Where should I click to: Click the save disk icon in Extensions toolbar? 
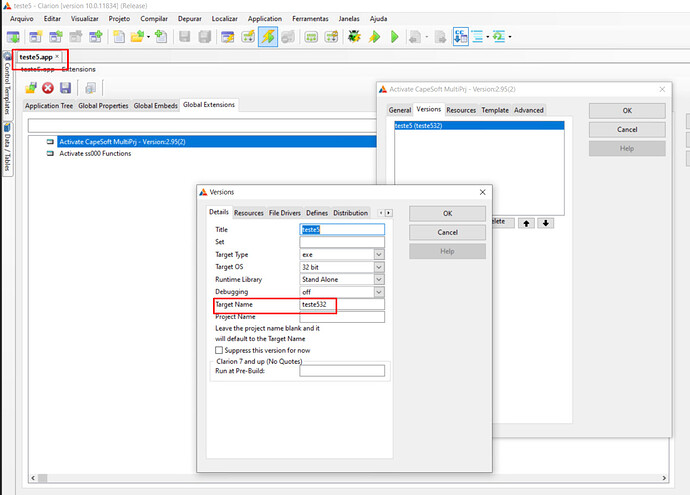65,88
